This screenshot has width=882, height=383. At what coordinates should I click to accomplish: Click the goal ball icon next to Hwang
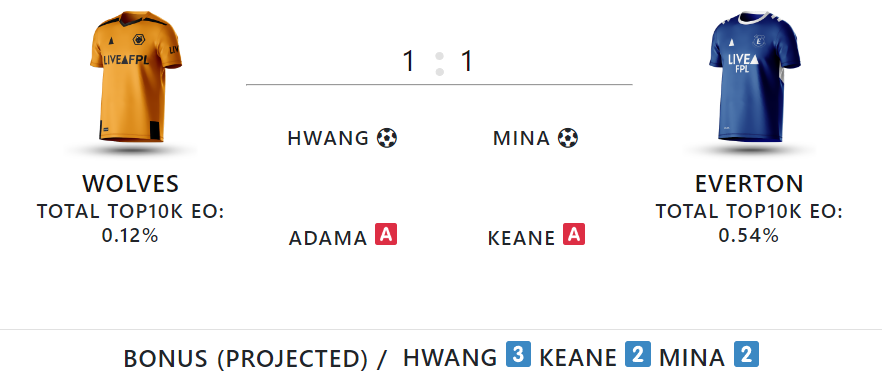[x=387, y=138]
